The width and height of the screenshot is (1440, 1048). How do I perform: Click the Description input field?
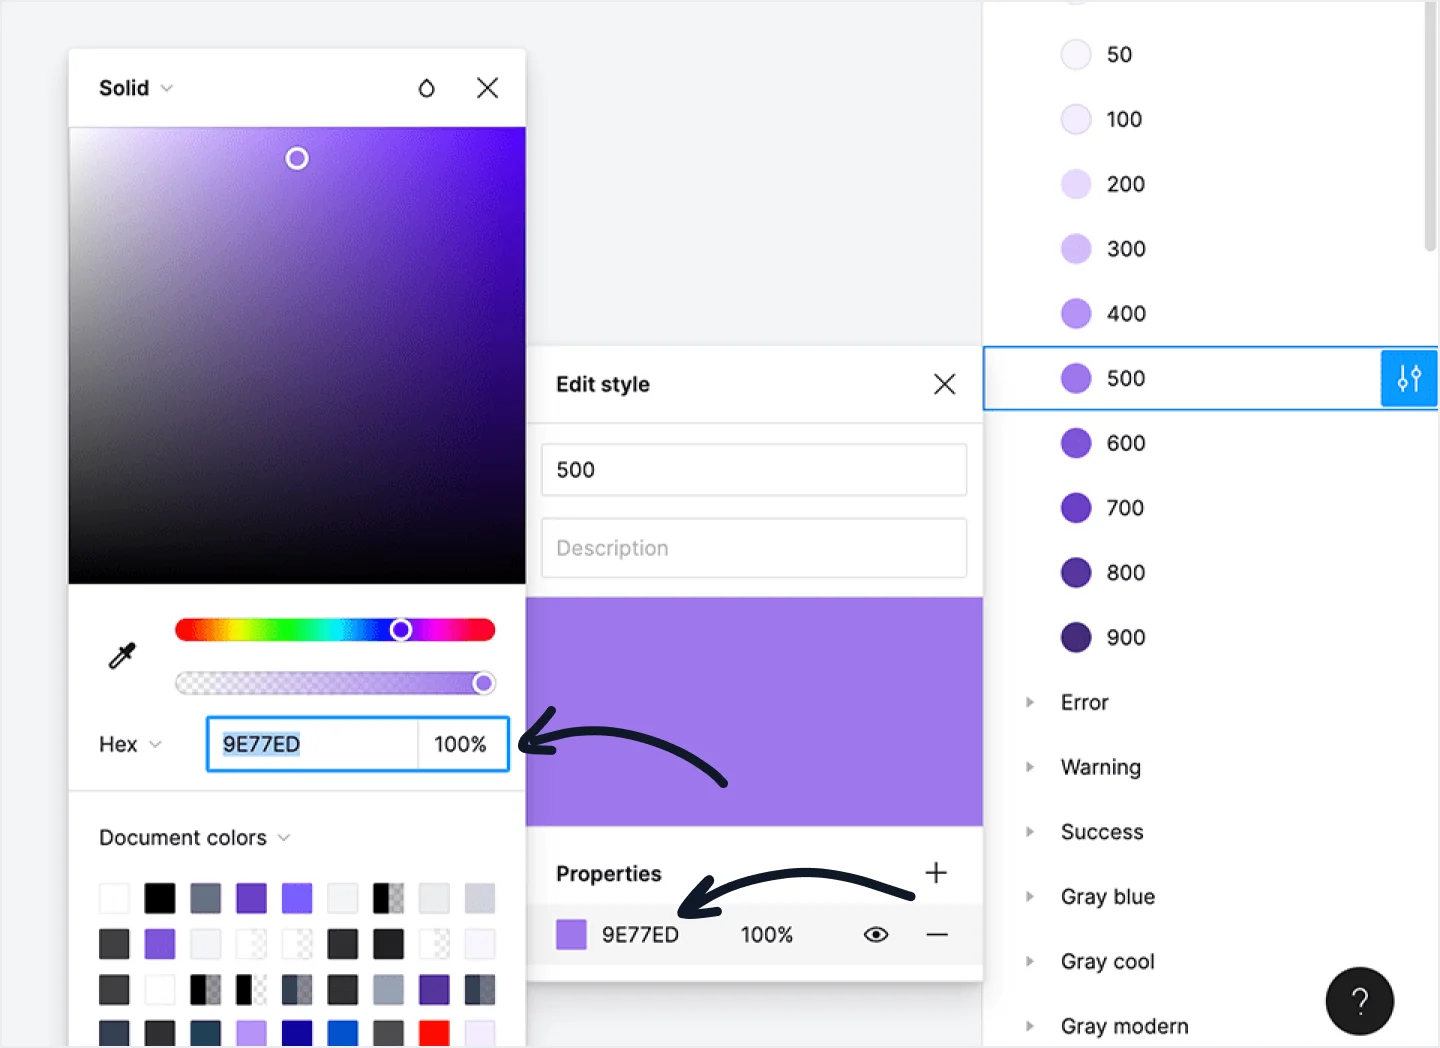point(754,548)
